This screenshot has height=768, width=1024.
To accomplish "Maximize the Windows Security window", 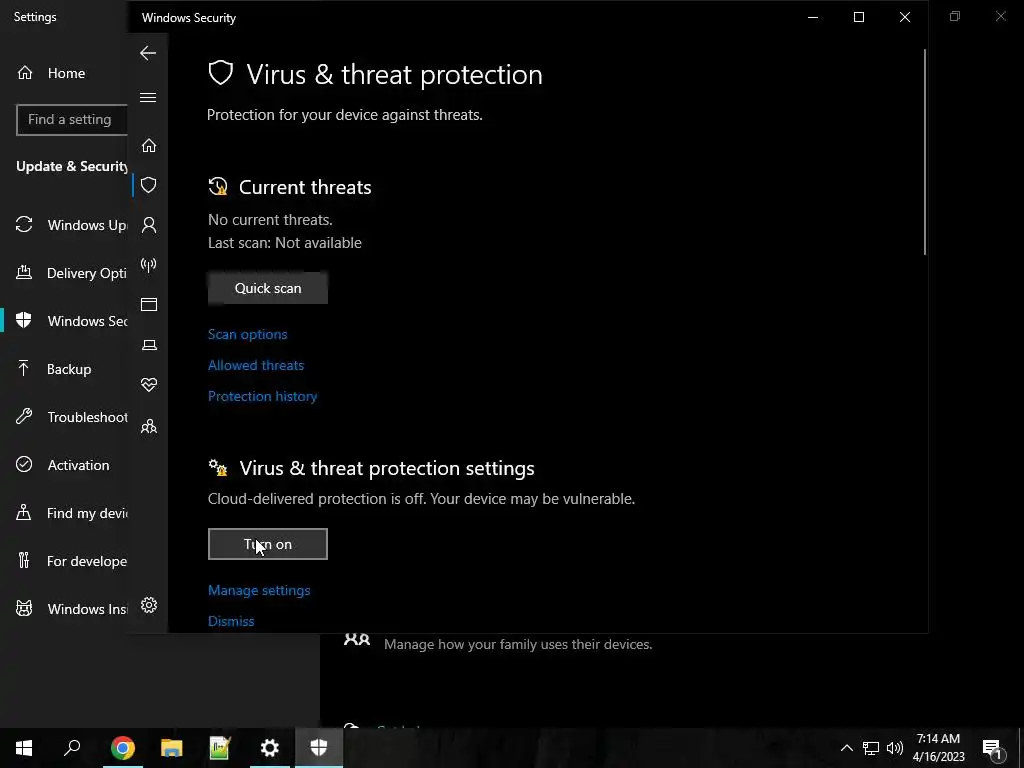I will tap(859, 18).
